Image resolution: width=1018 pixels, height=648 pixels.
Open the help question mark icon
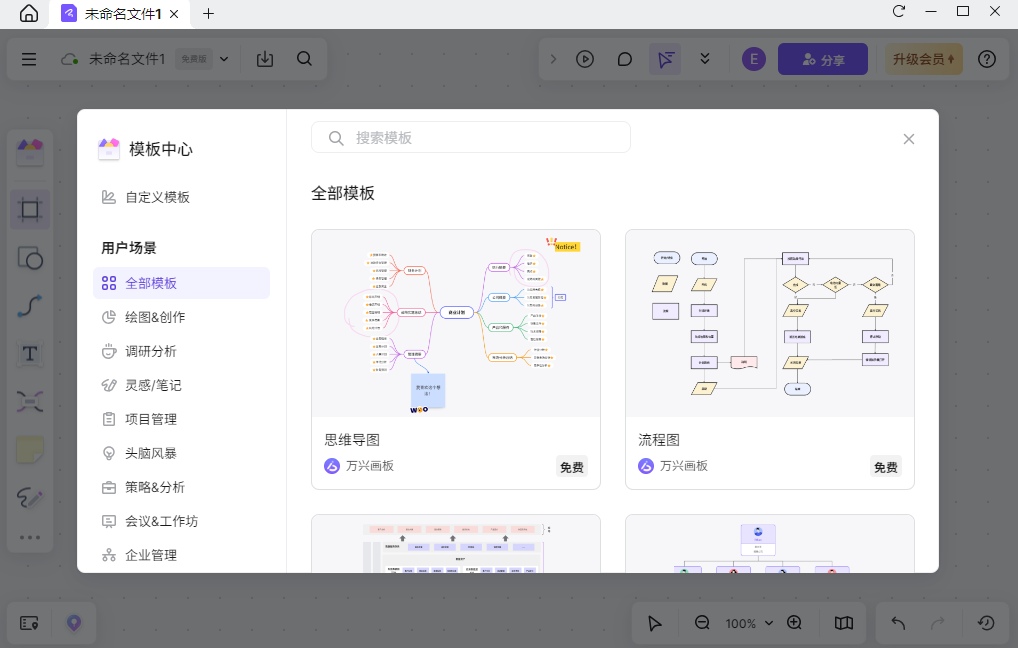pos(987,59)
